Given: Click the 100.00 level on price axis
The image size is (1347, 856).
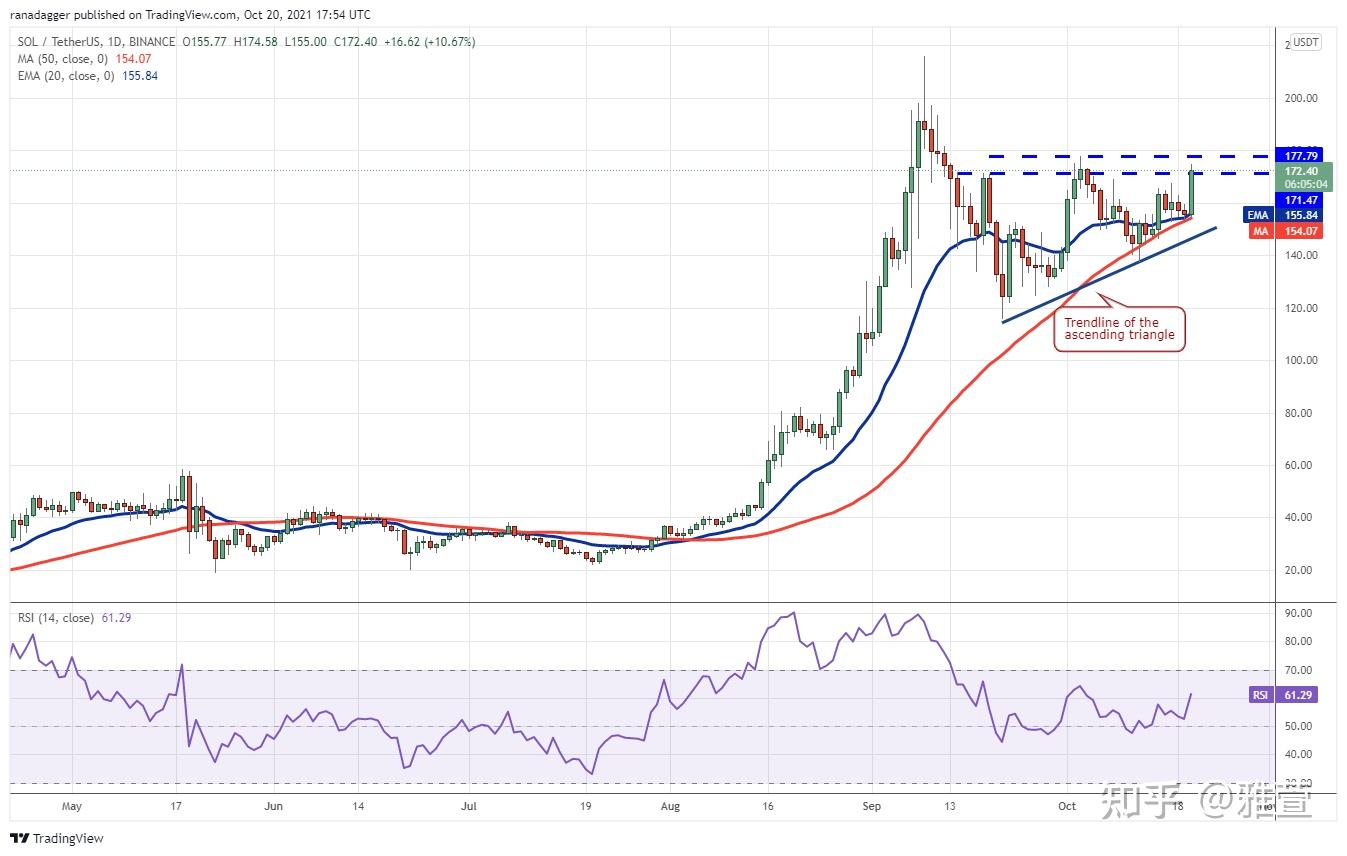Looking at the screenshot, I should pyautogui.click(x=1301, y=360).
